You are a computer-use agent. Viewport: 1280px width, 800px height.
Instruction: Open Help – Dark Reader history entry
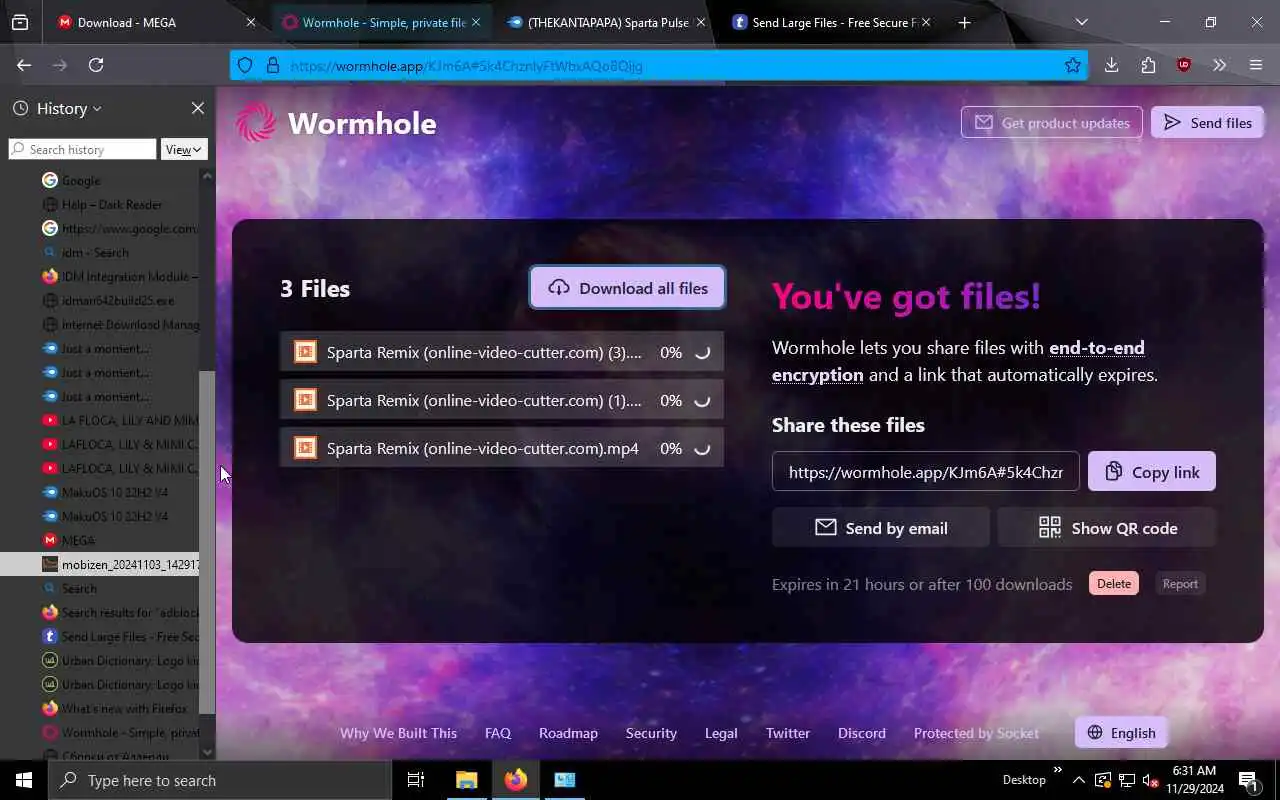[x=100, y=204]
